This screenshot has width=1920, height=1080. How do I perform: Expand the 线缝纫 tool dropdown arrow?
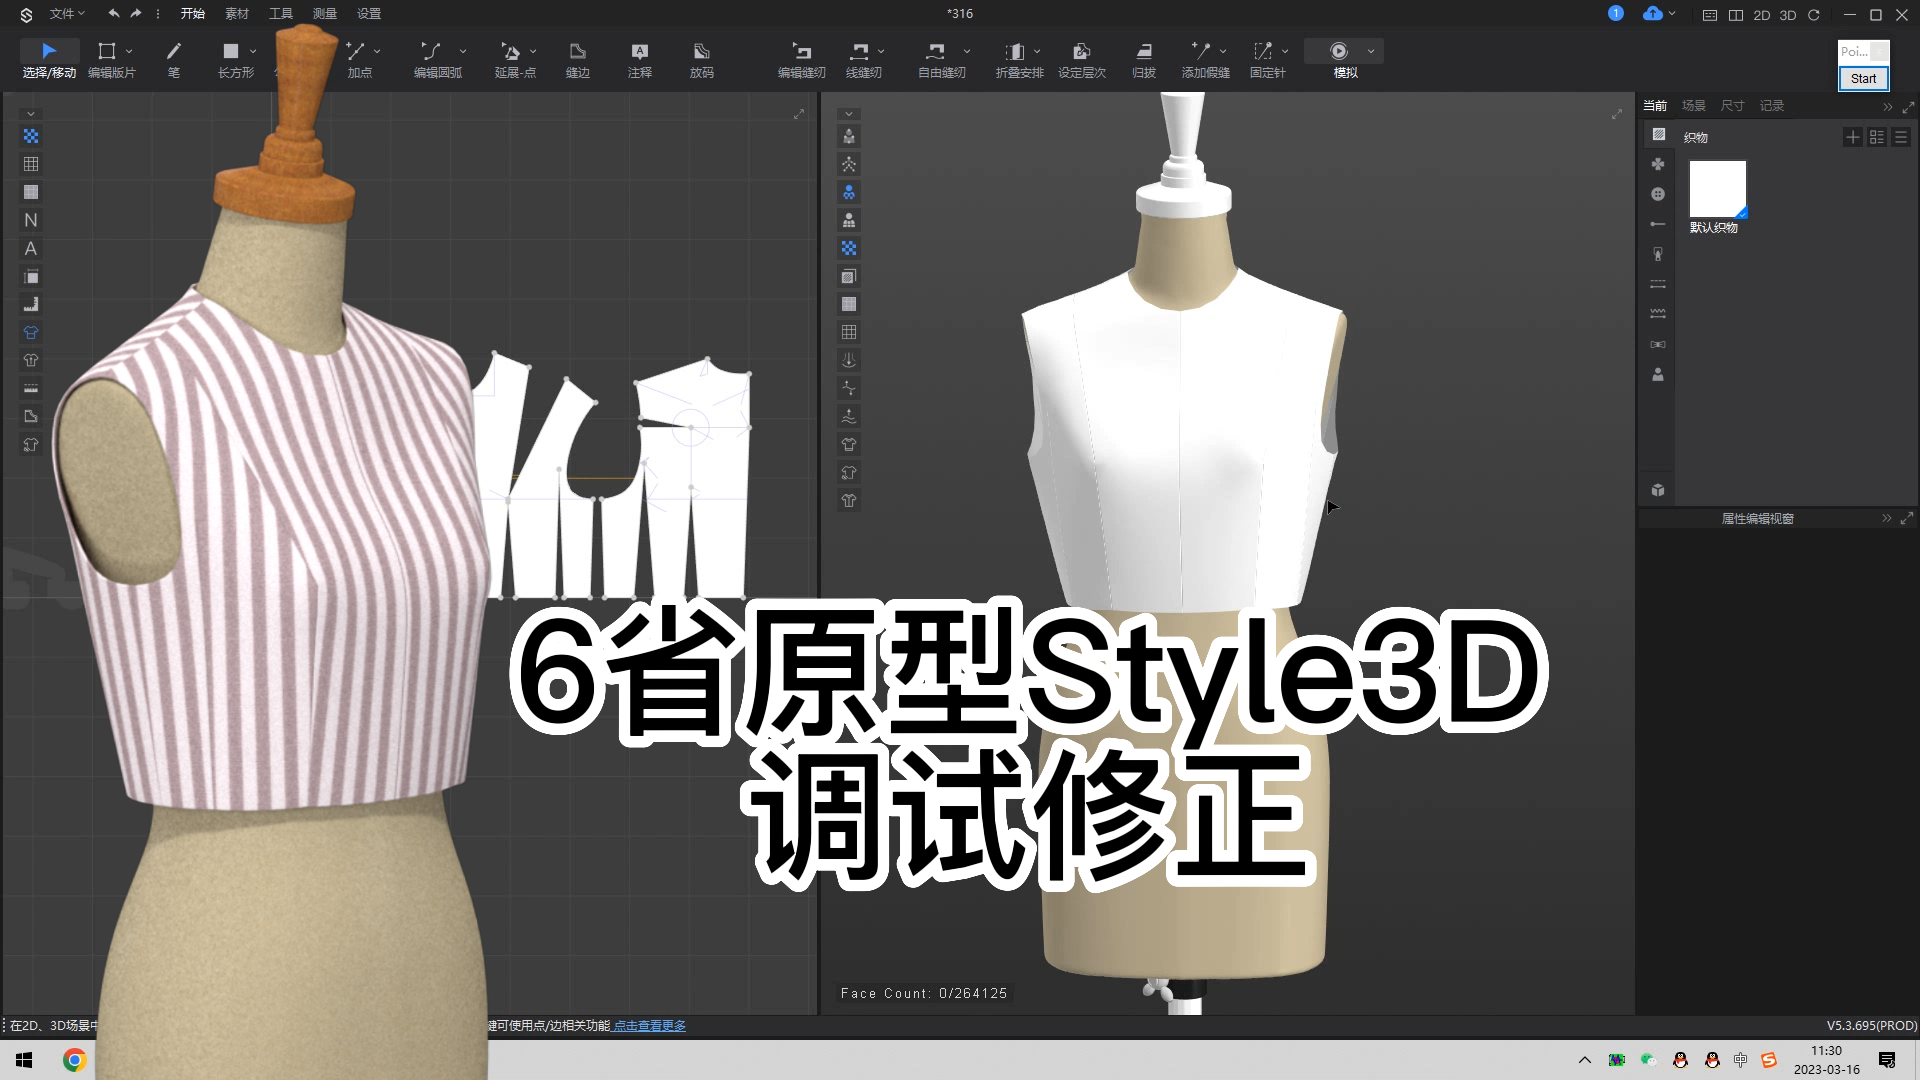881,51
